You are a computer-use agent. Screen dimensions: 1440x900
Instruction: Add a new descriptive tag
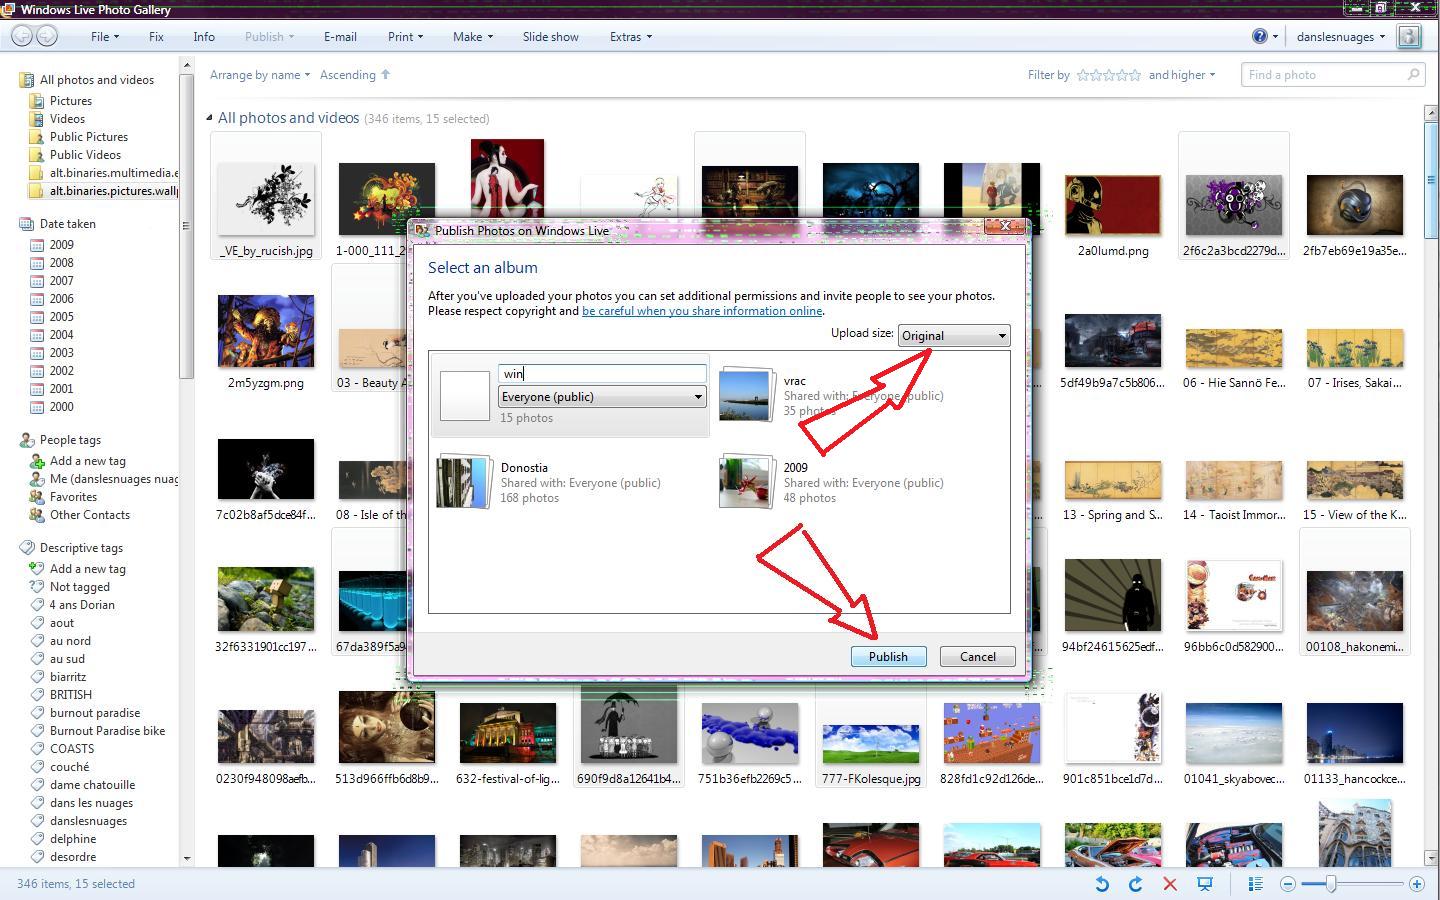coord(87,569)
